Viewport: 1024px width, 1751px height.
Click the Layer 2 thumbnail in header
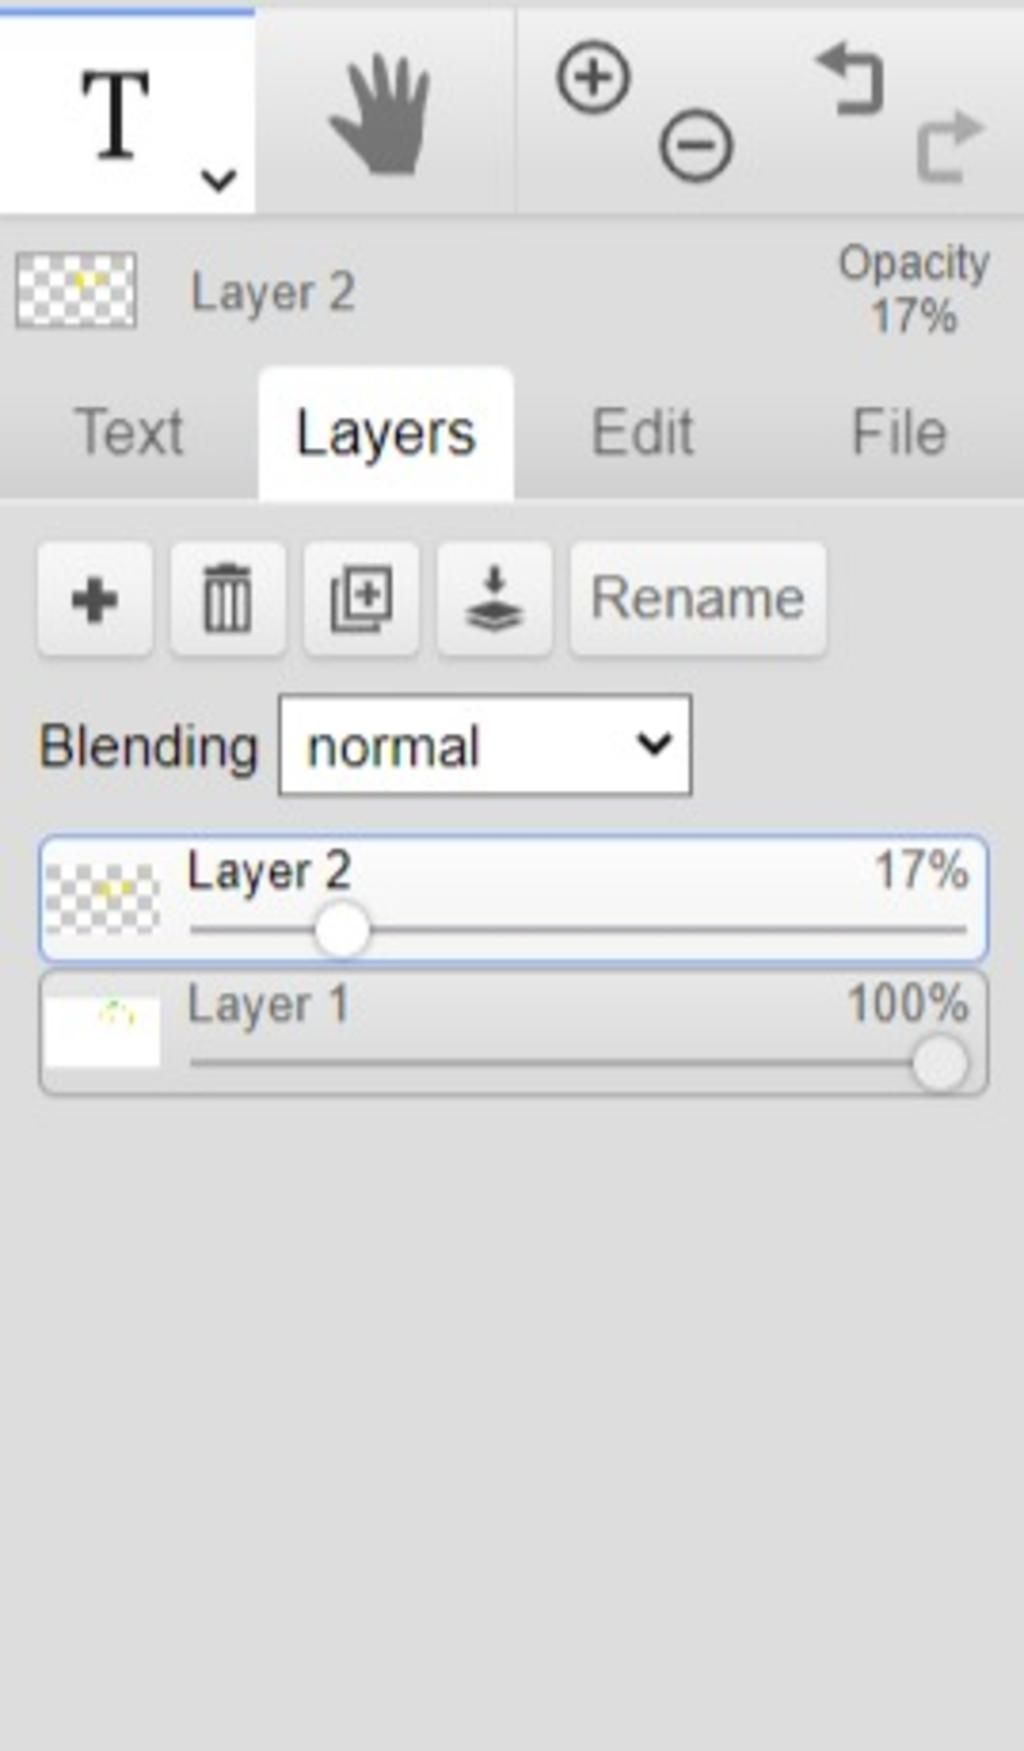pos(76,291)
